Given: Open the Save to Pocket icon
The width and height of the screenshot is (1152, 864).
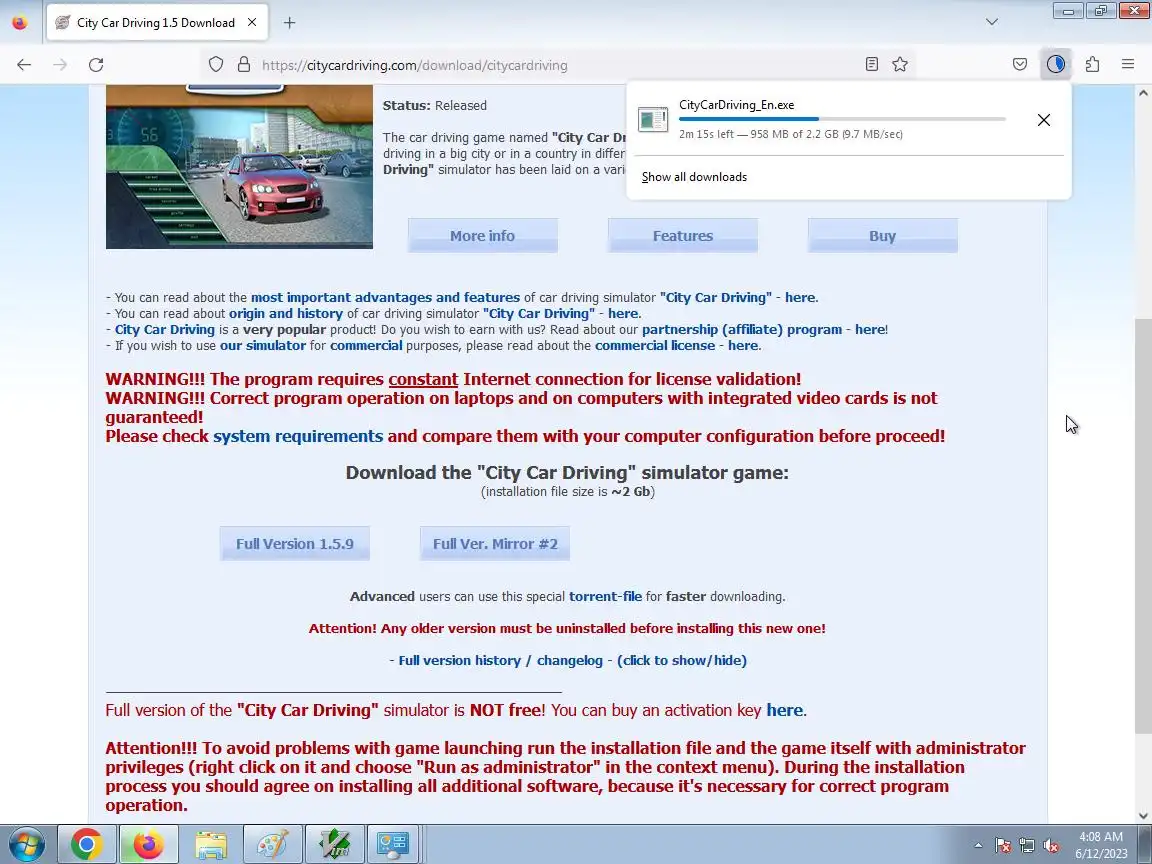Looking at the screenshot, I should [x=1020, y=65].
